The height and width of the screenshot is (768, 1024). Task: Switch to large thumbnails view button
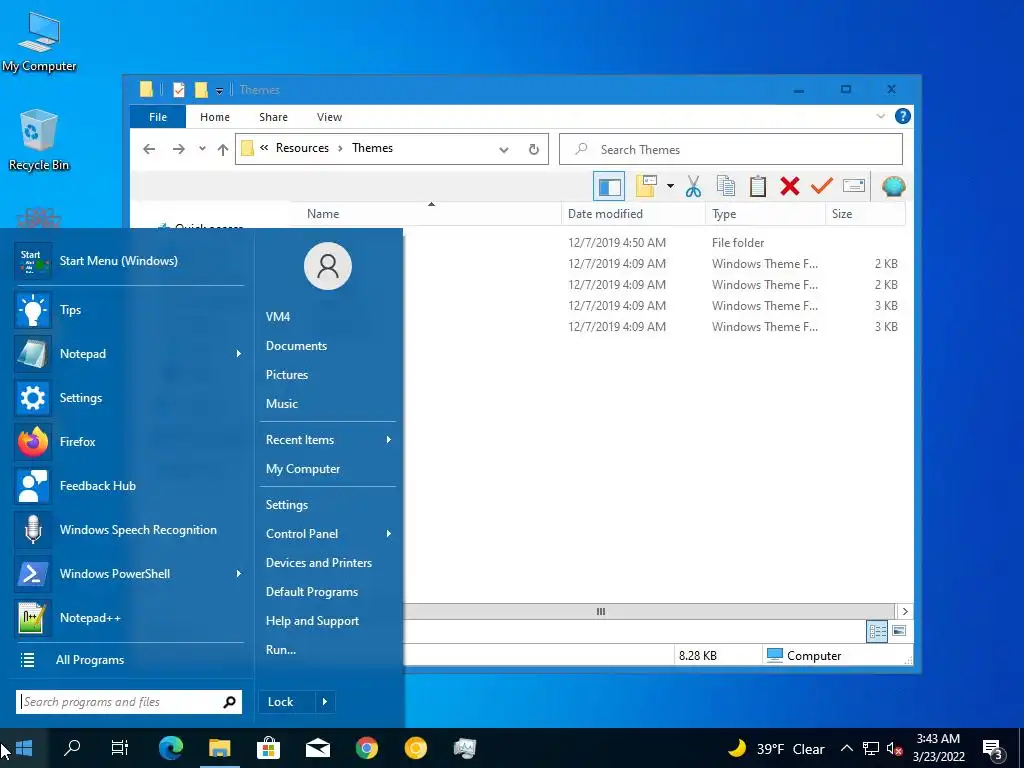899,631
